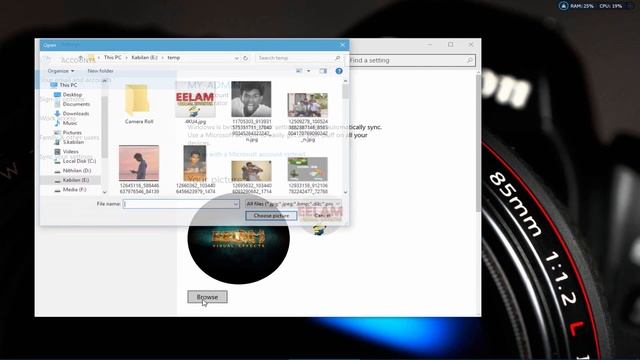This screenshot has height=360, width=640.
Task: Select Kabilan (E:) drive
Action: pyautogui.click(x=72, y=180)
